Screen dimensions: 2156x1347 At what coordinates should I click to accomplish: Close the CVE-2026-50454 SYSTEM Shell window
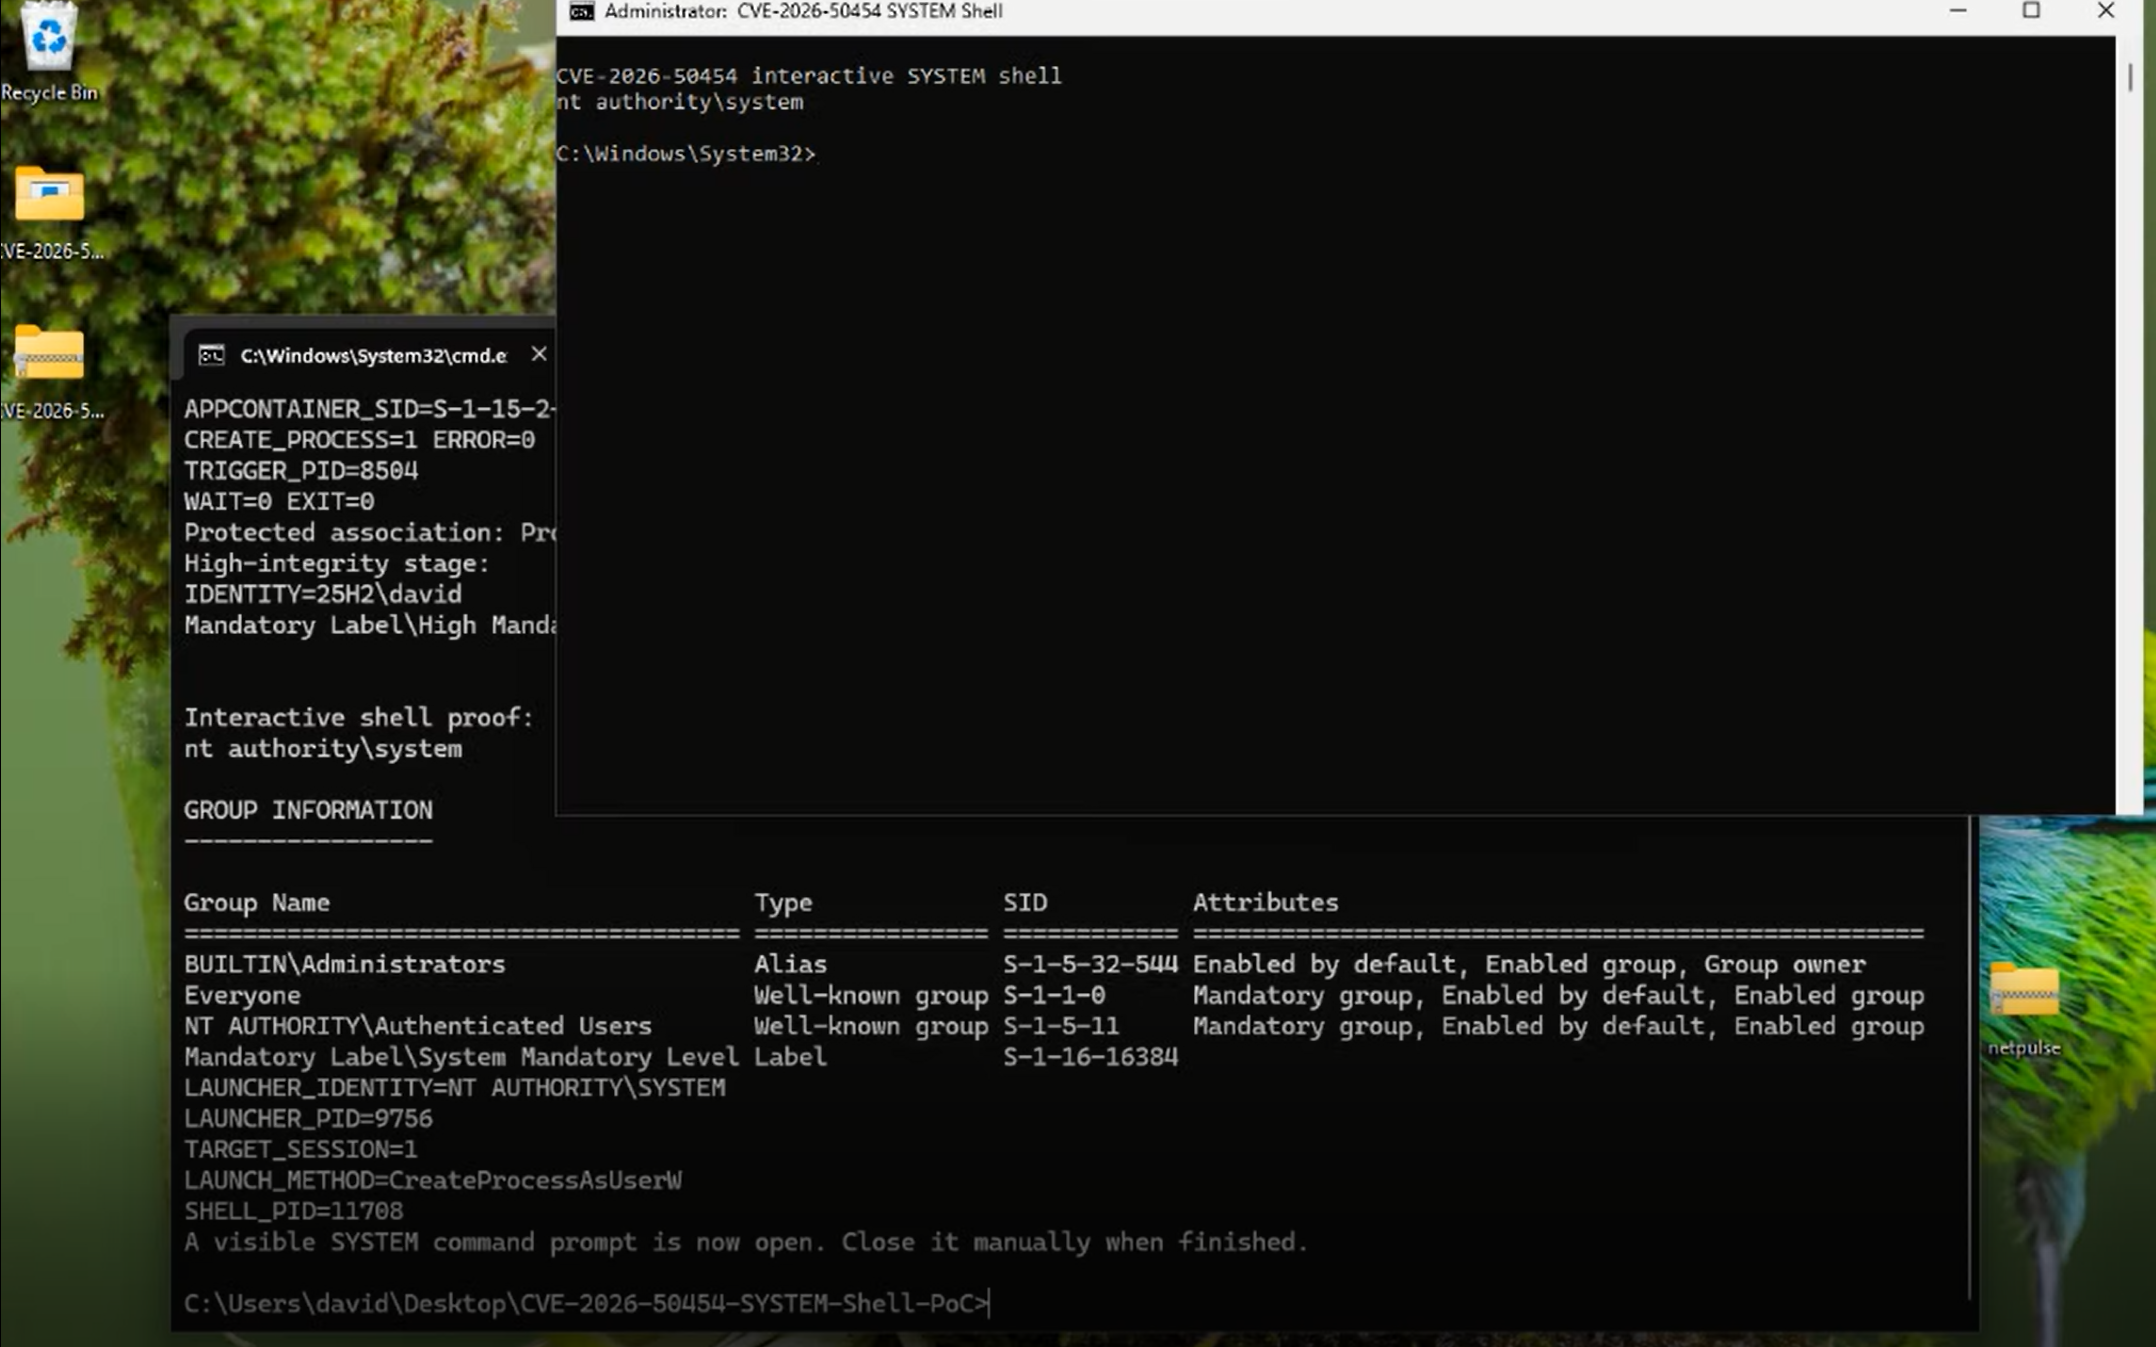click(2105, 11)
